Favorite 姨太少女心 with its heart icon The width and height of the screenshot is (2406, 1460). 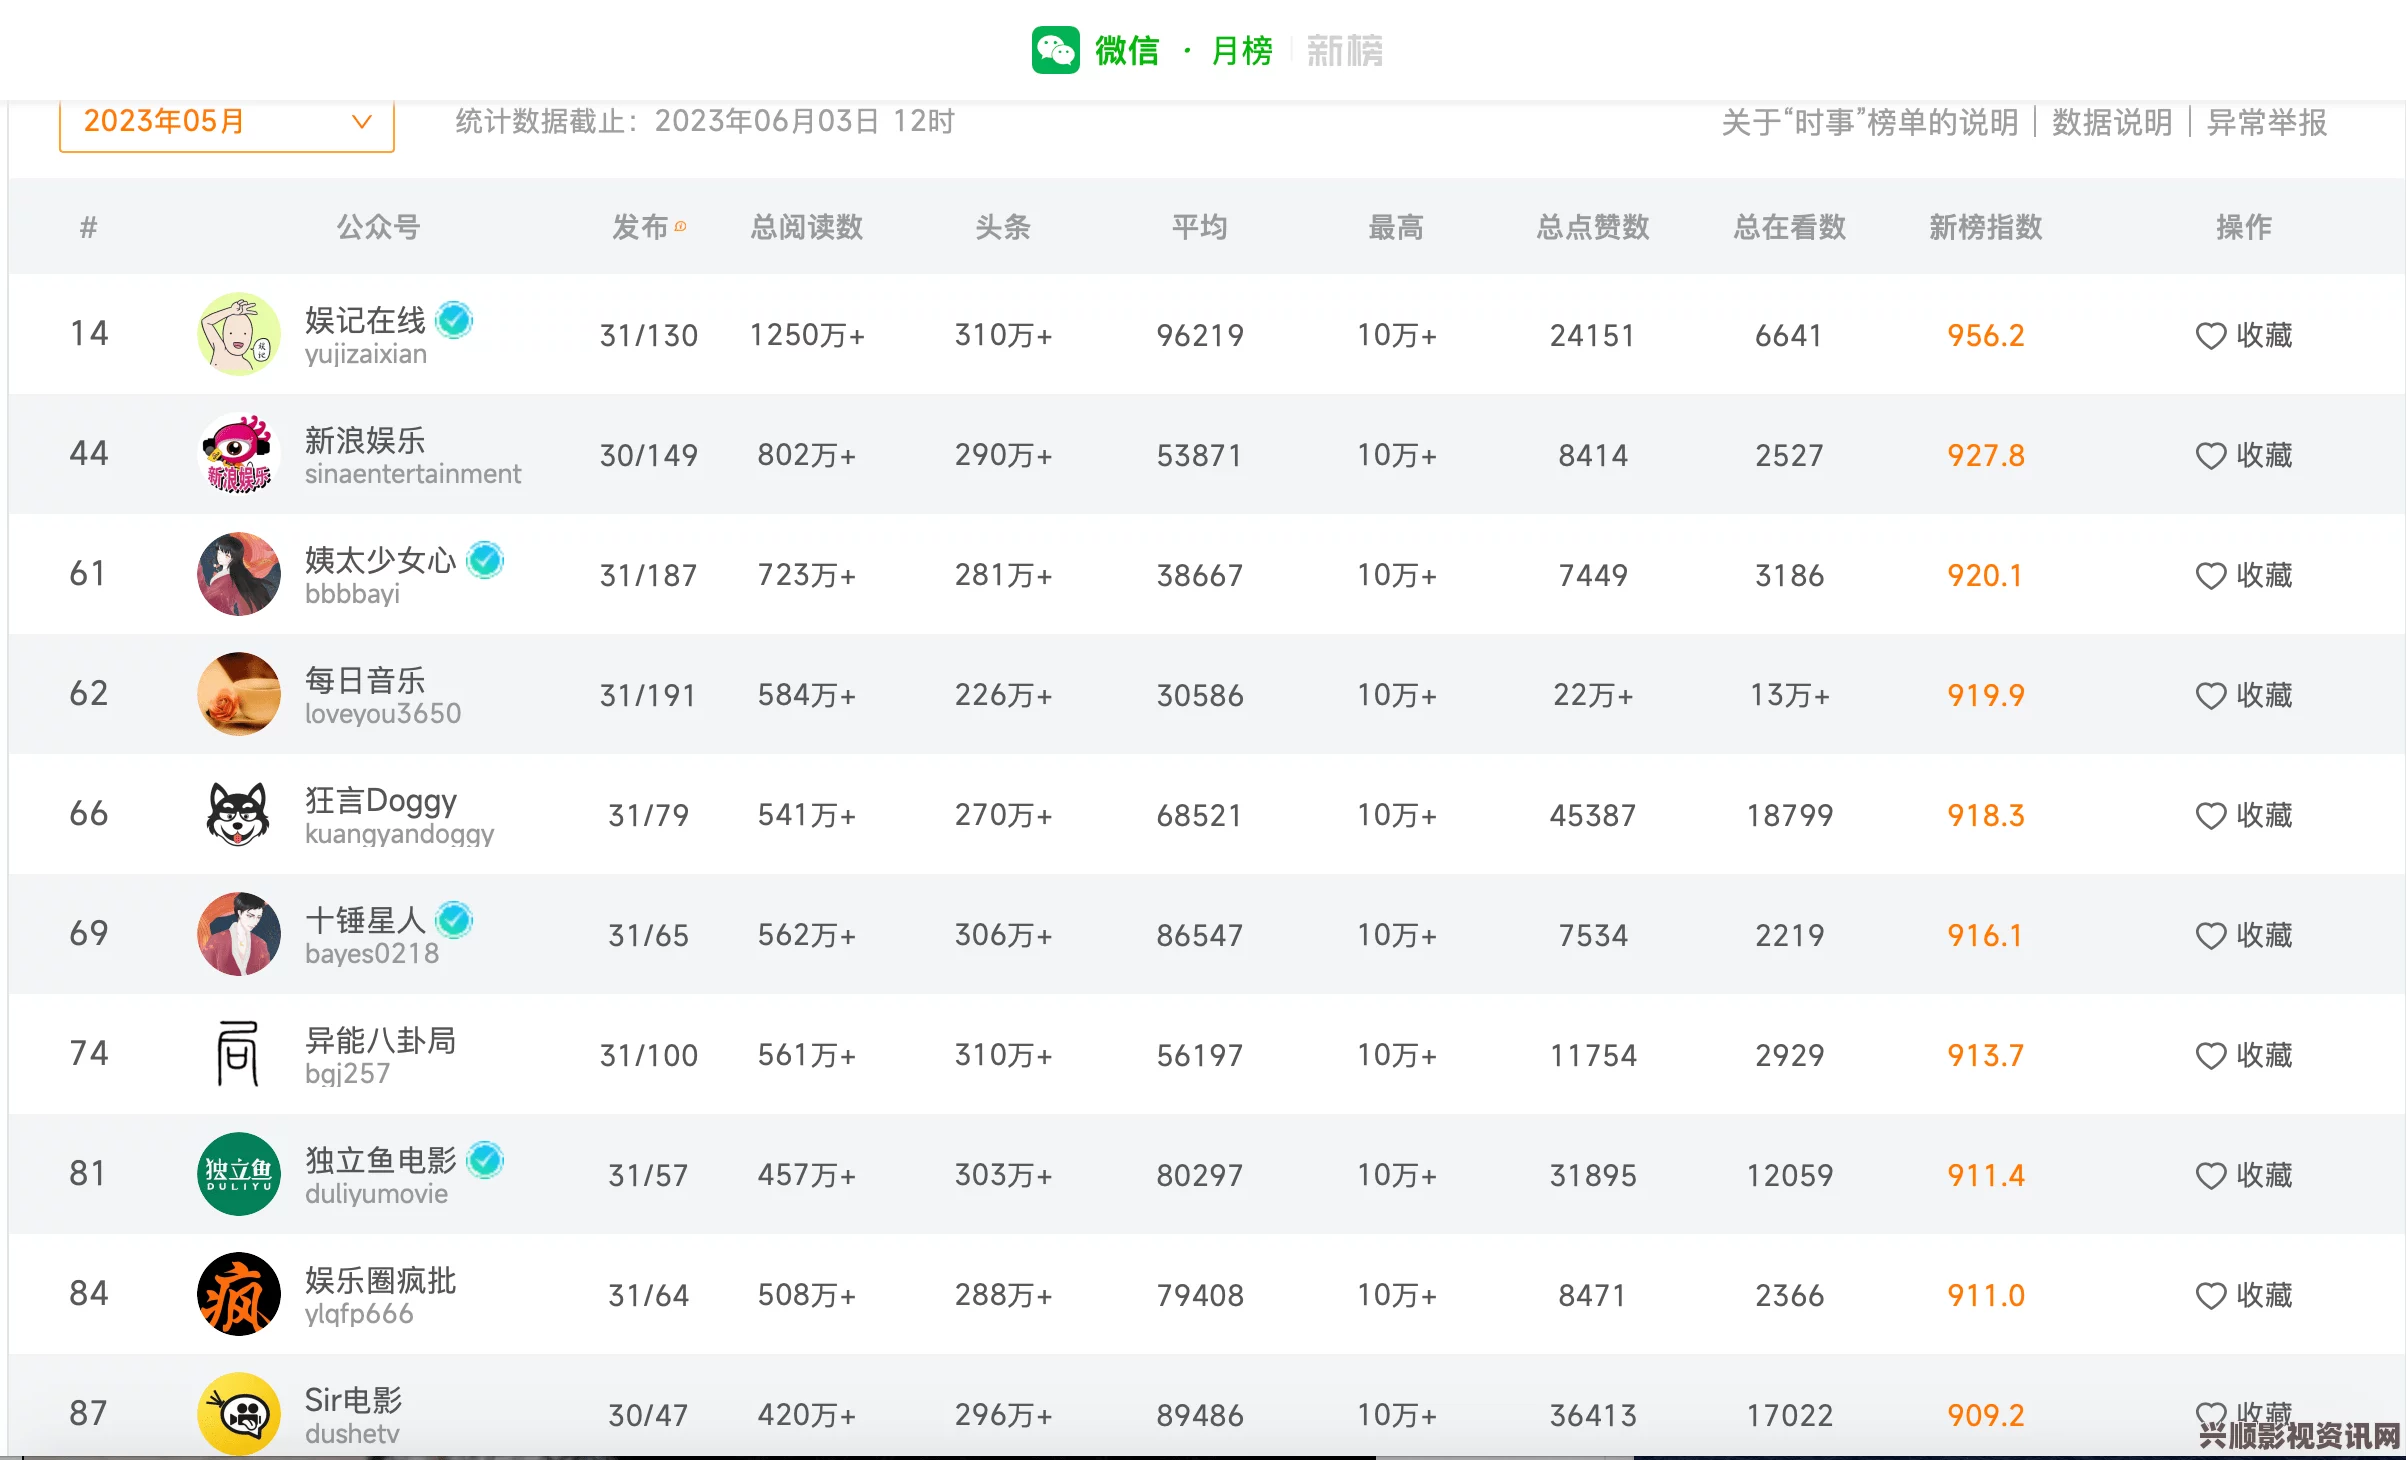tap(2210, 576)
